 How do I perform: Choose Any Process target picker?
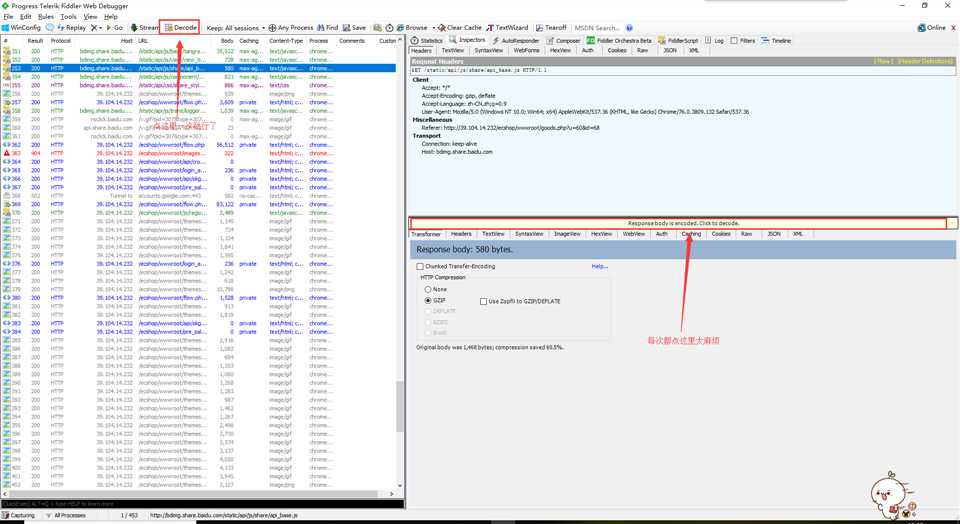click(291, 28)
